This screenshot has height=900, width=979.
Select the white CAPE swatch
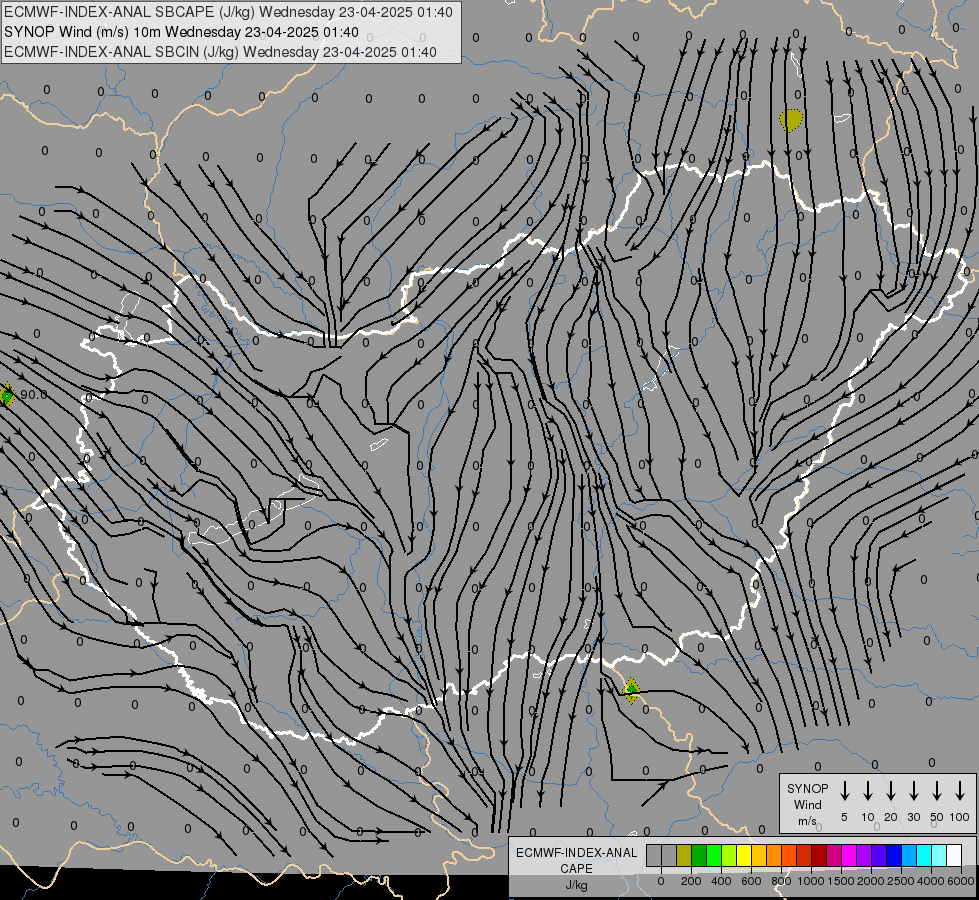pyautogui.click(x=955, y=855)
